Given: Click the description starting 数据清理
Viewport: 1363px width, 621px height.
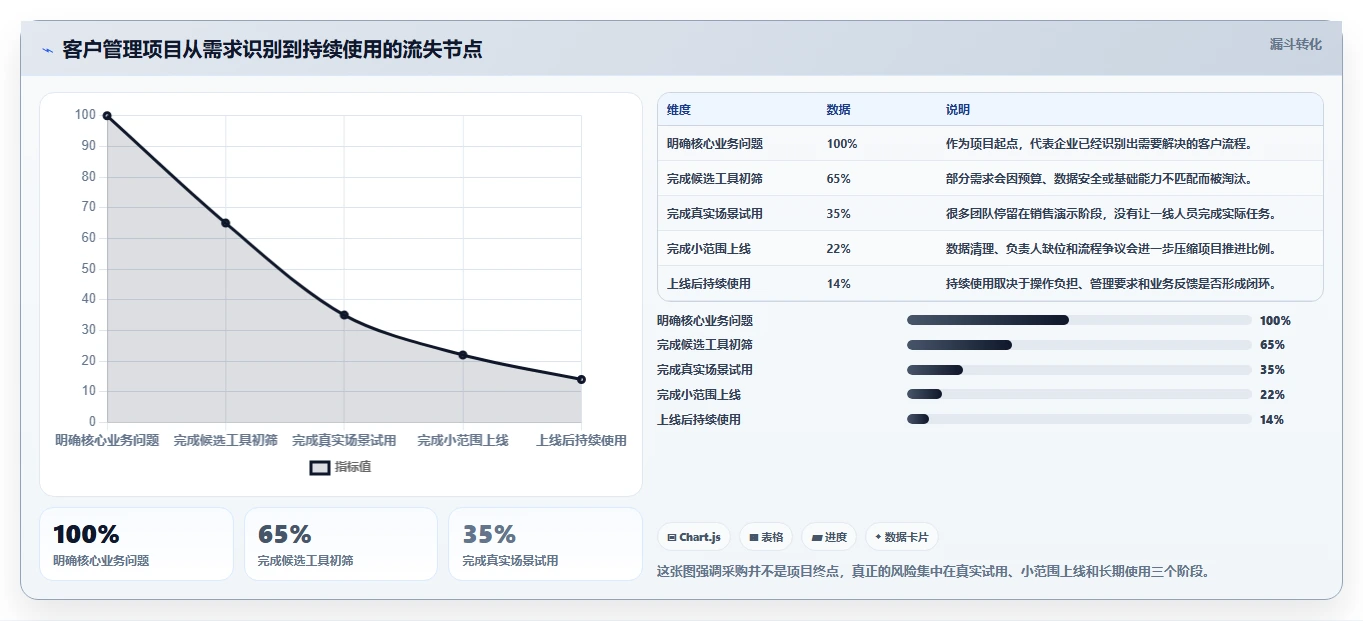Looking at the screenshot, I should 1111,249.
